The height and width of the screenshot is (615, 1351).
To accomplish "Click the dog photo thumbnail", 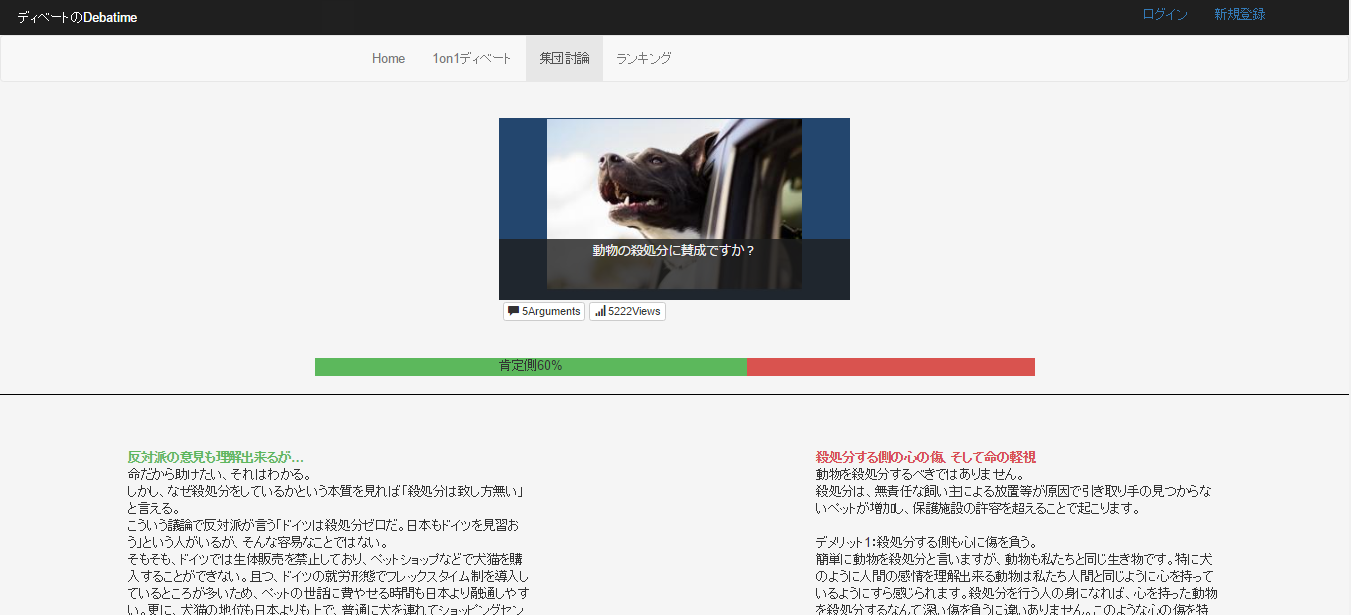I will click(x=674, y=180).
